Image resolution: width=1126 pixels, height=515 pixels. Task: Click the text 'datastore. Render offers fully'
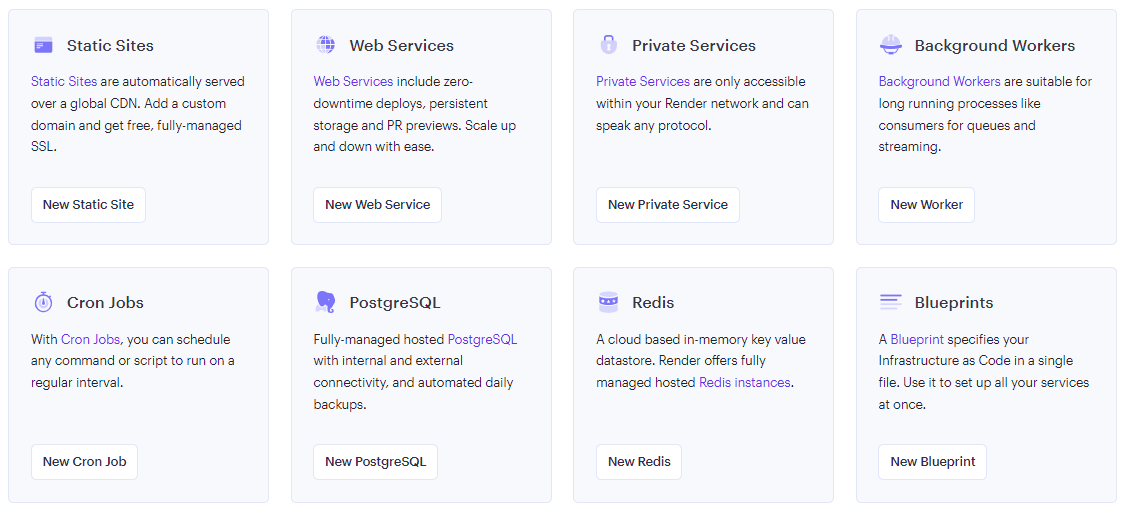(681, 361)
